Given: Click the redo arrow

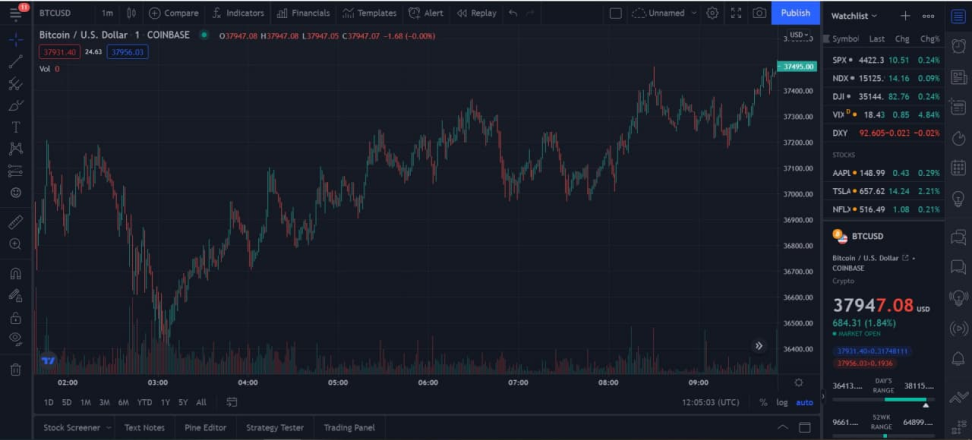Looking at the screenshot, I should tap(529, 13).
